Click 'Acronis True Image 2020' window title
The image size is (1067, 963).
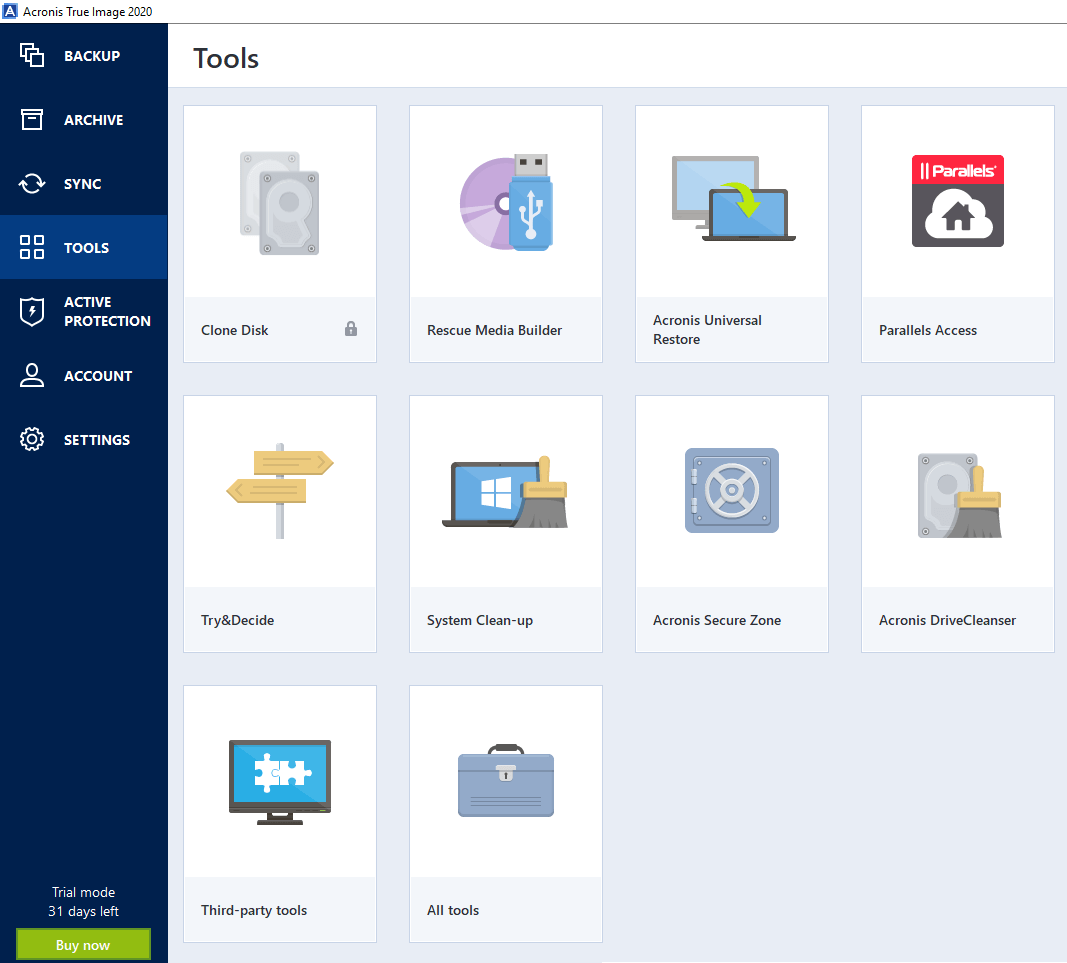pyautogui.click(x=88, y=12)
